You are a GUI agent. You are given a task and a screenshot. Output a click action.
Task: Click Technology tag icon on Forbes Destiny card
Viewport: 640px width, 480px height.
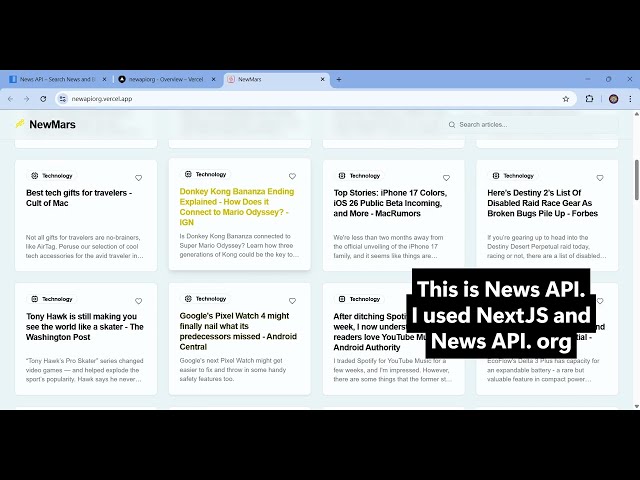click(496, 176)
